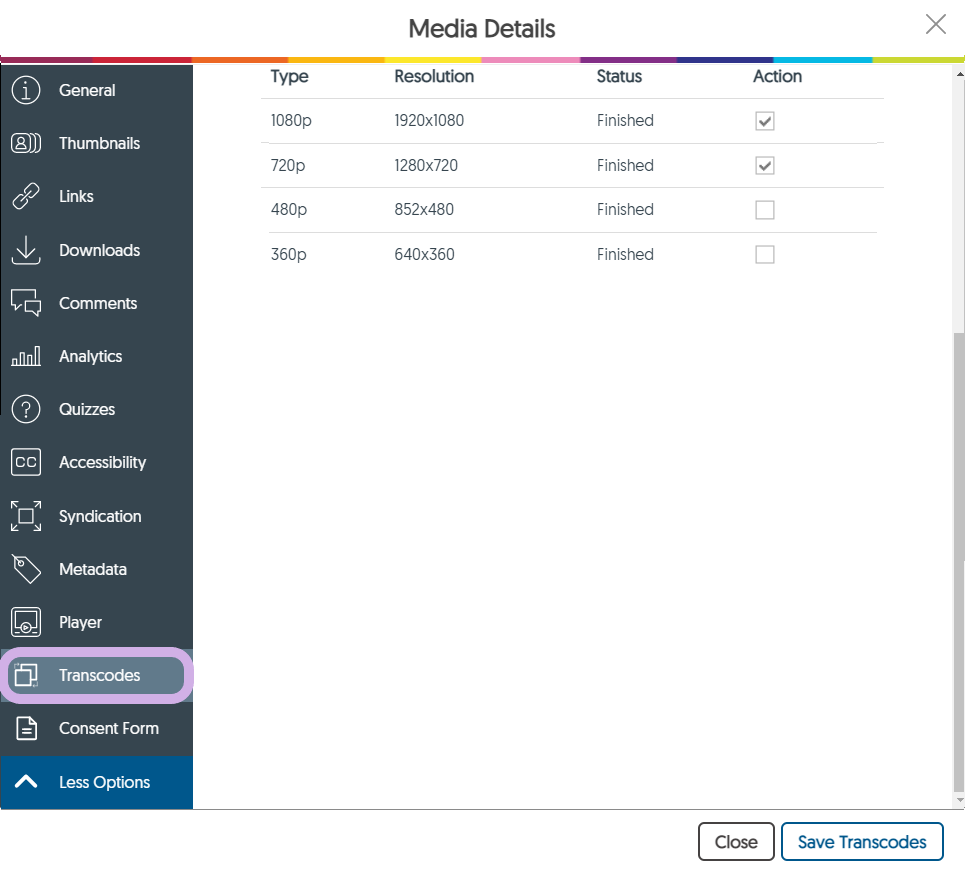The height and width of the screenshot is (870, 965).
Task: Click the Status column header
Action: (x=619, y=76)
